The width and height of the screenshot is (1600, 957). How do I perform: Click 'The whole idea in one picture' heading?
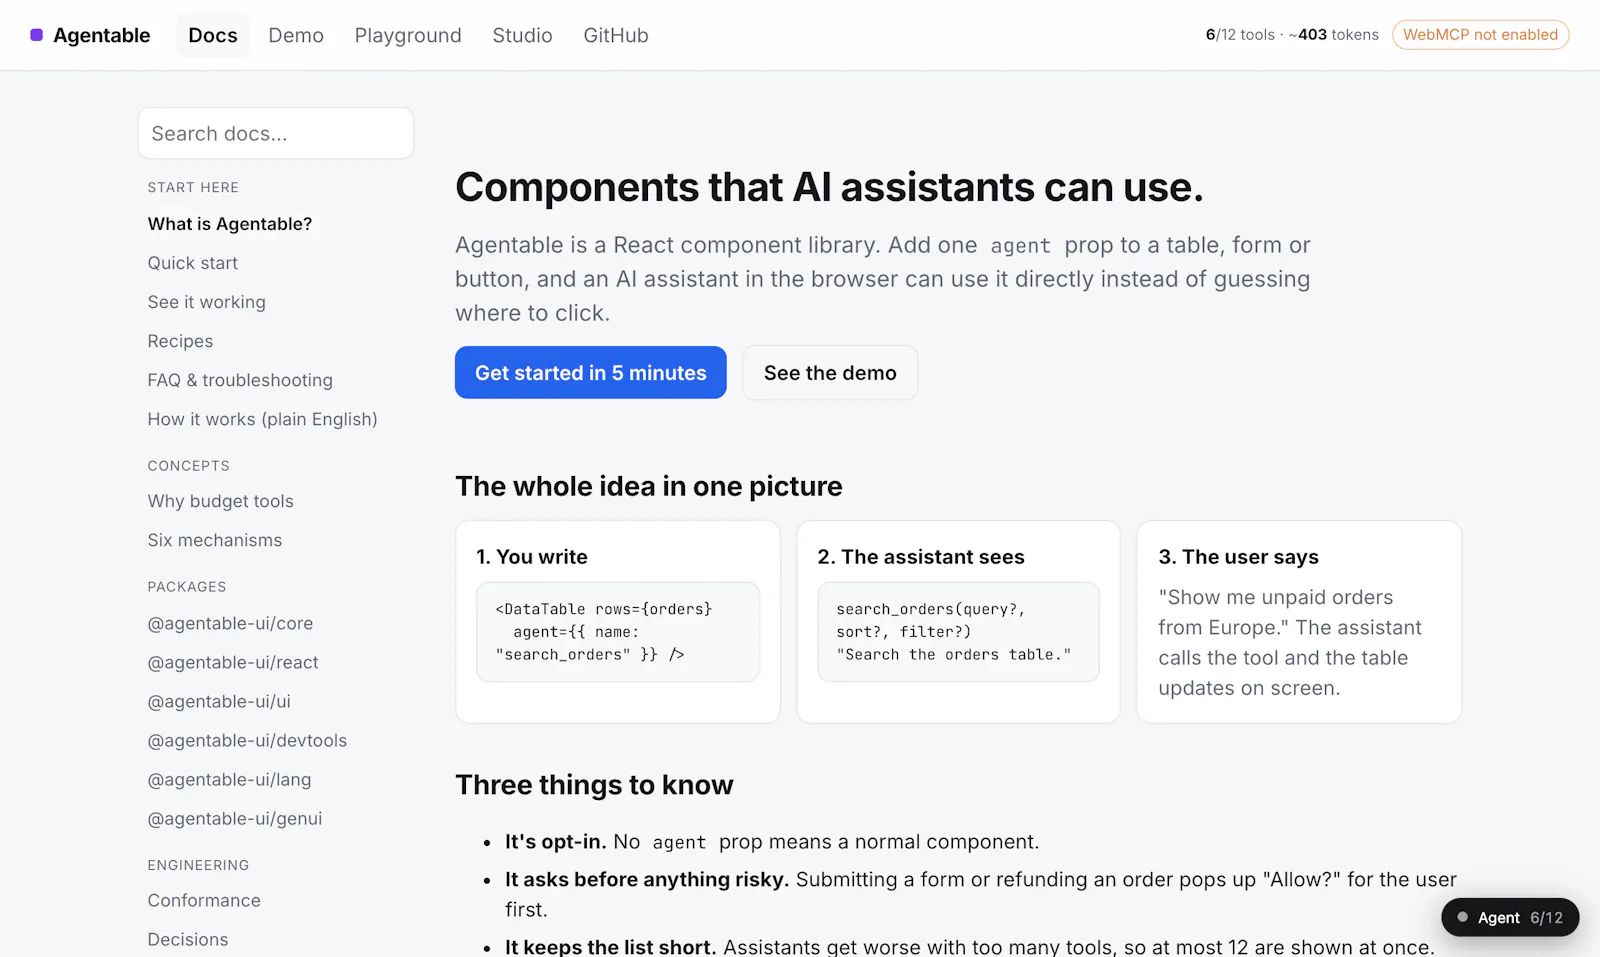(x=649, y=486)
